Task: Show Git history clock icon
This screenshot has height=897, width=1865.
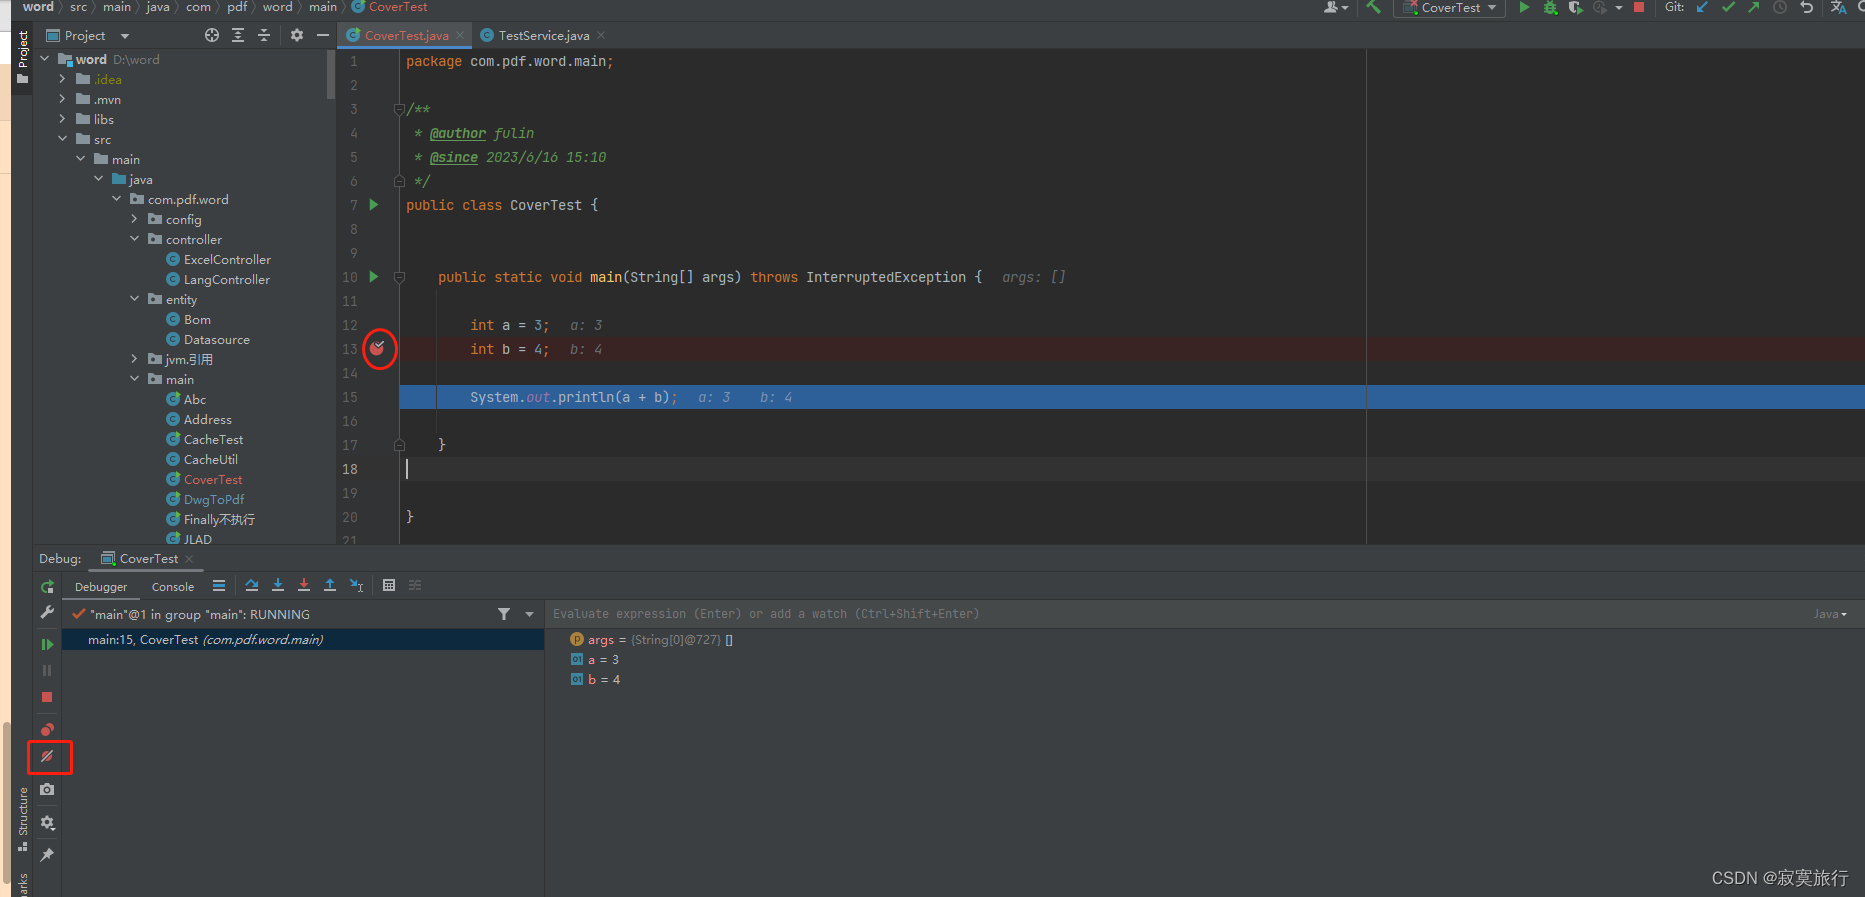Action: pyautogui.click(x=1780, y=8)
